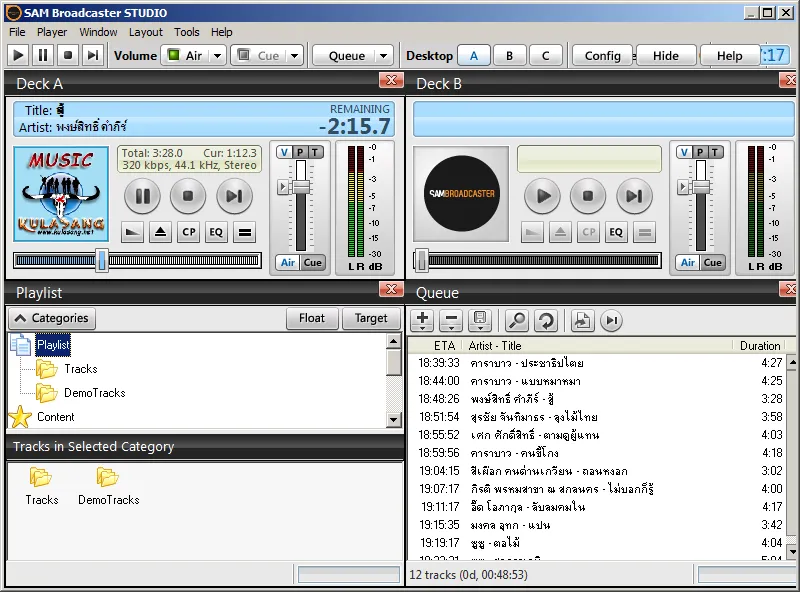Click the main toolbar Play icon
Image resolution: width=800 pixels, height=592 pixels.
tap(18, 55)
